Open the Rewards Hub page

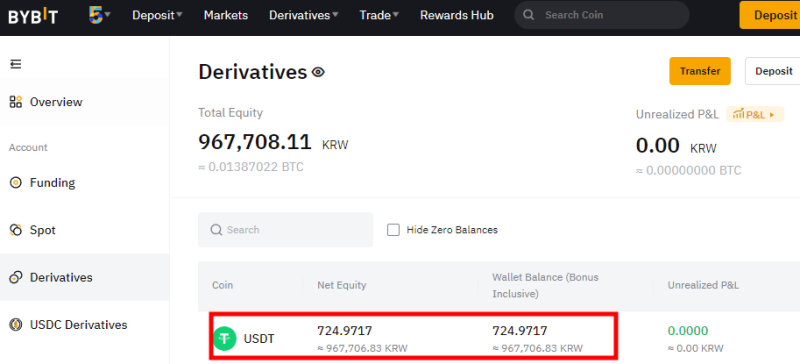click(457, 15)
